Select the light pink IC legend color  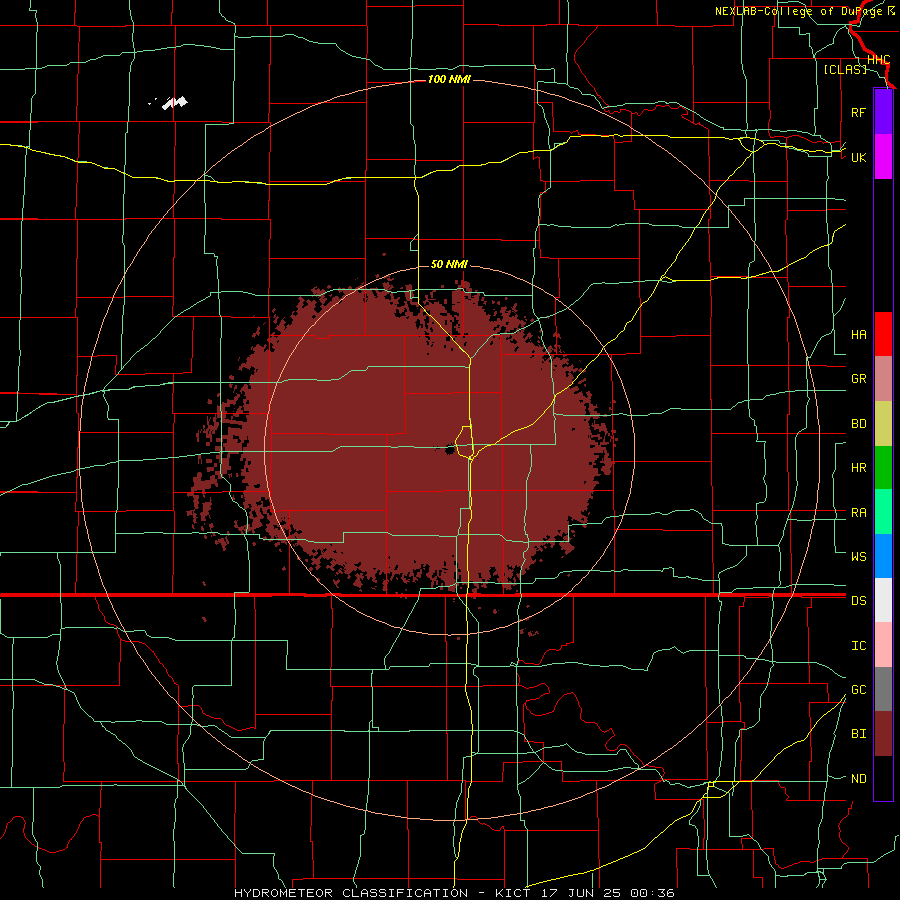(883, 645)
